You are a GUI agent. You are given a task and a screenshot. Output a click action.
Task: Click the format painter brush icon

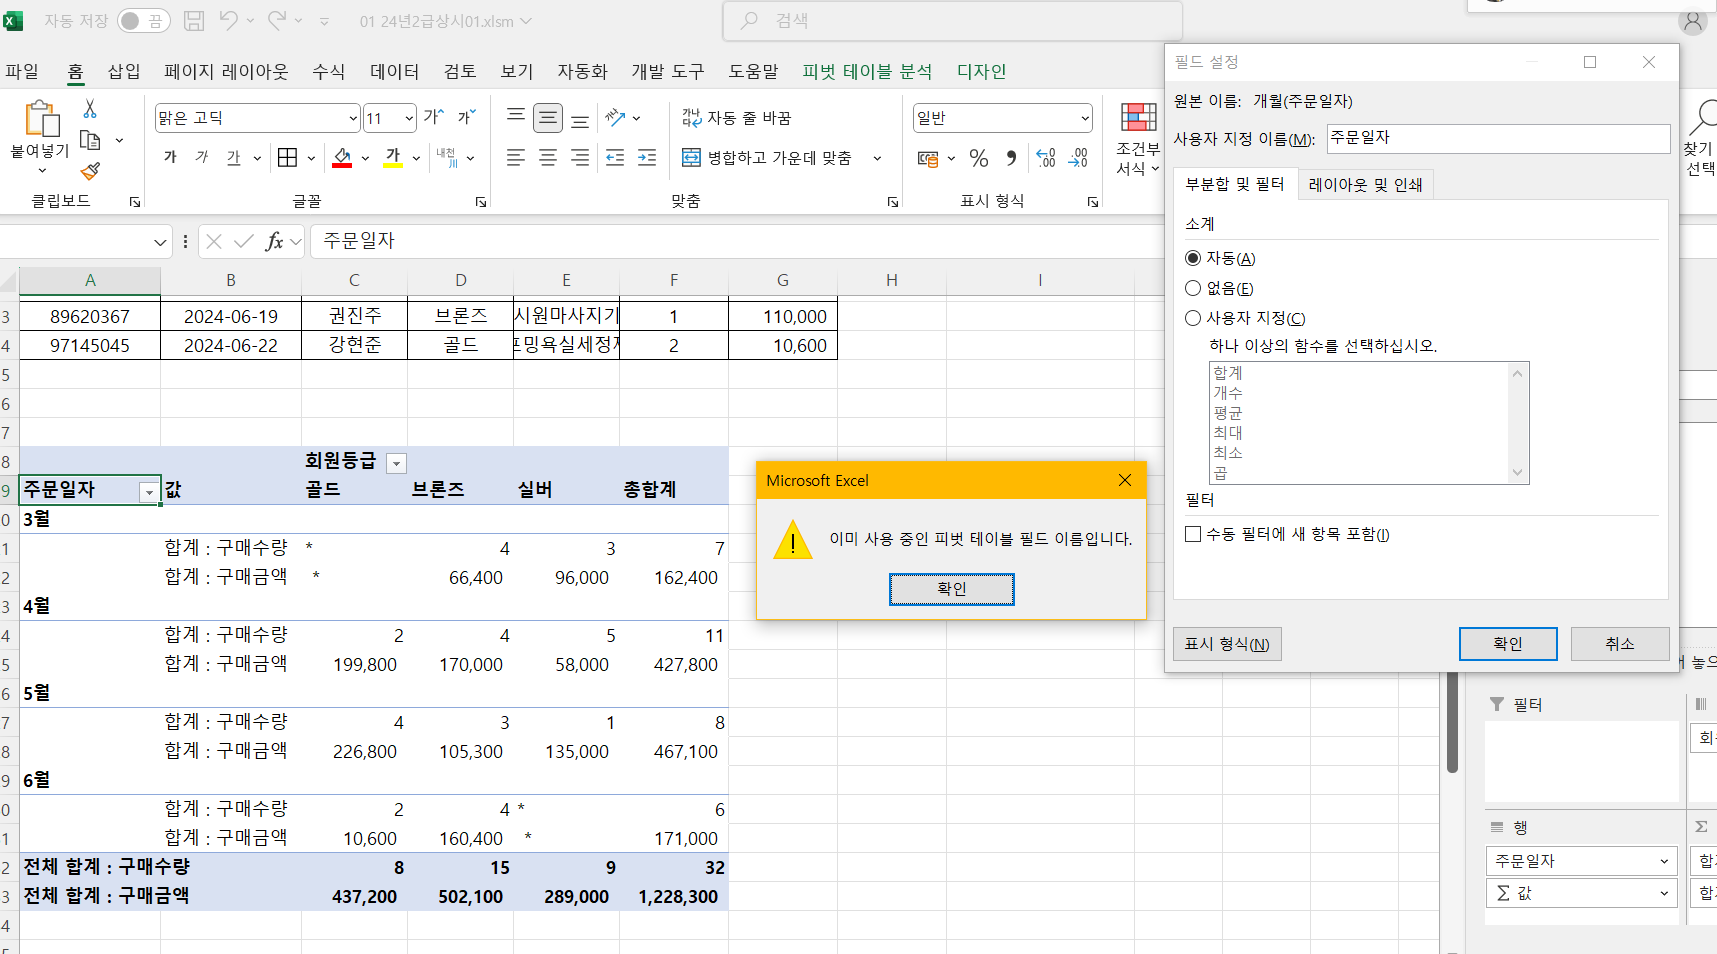coord(90,172)
